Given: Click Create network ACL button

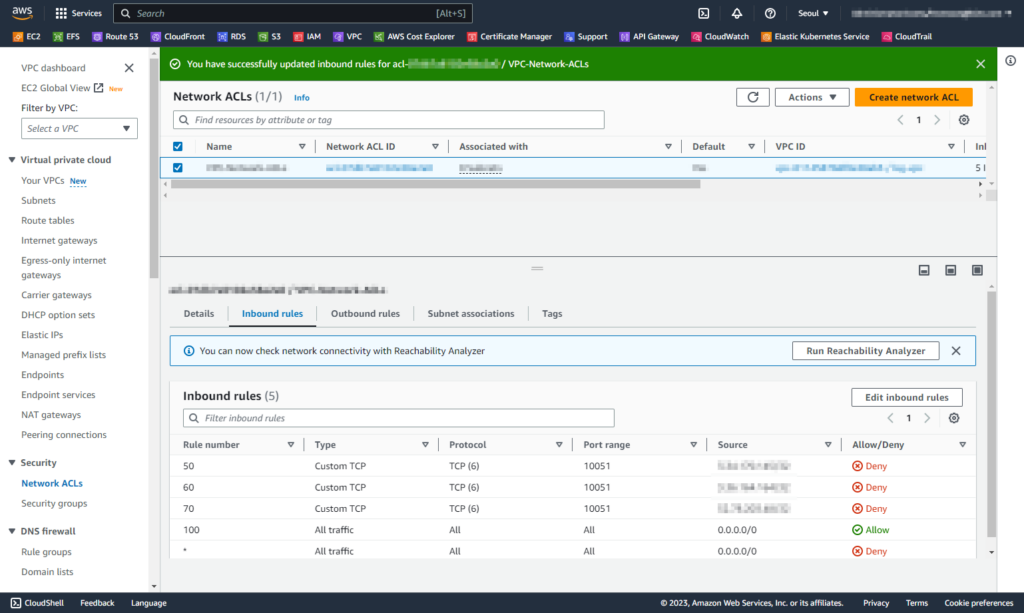Looking at the screenshot, I should (914, 97).
